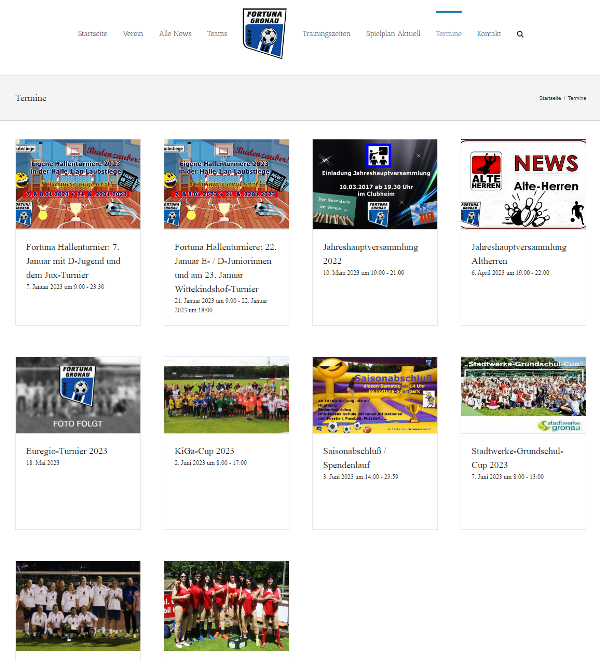The width and height of the screenshot is (600, 661).
Task: Open the Verein menu item
Action: (x=133, y=33)
